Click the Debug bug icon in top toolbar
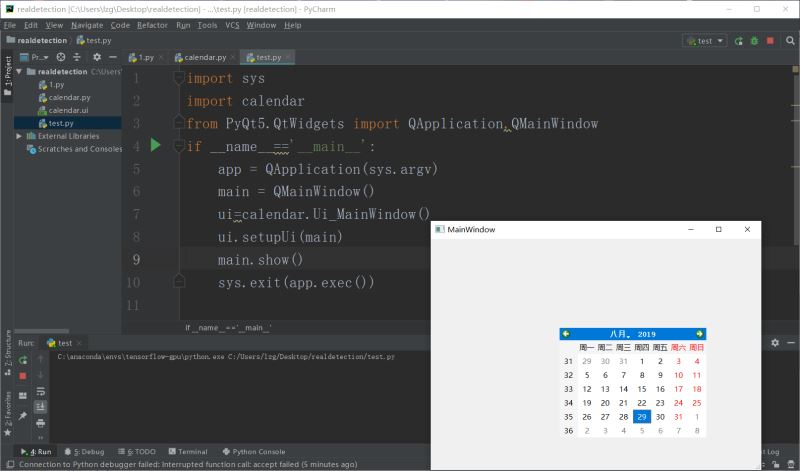This screenshot has width=800, height=471. (753, 41)
